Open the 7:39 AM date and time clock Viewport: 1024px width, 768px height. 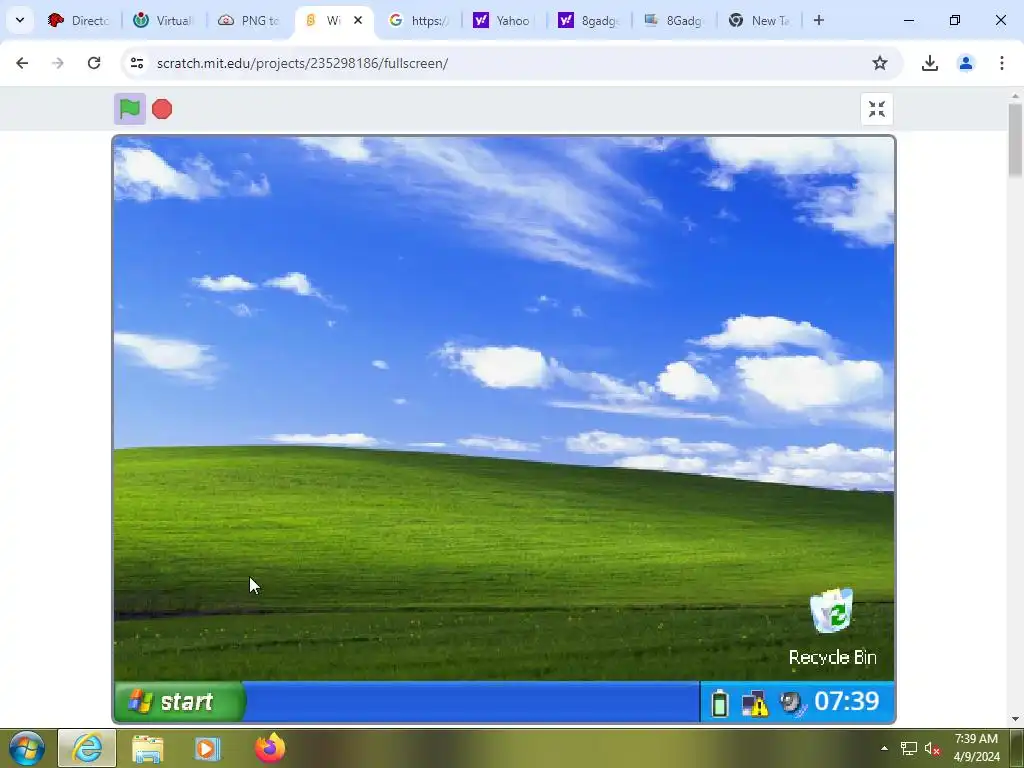click(x=976, y=748)
